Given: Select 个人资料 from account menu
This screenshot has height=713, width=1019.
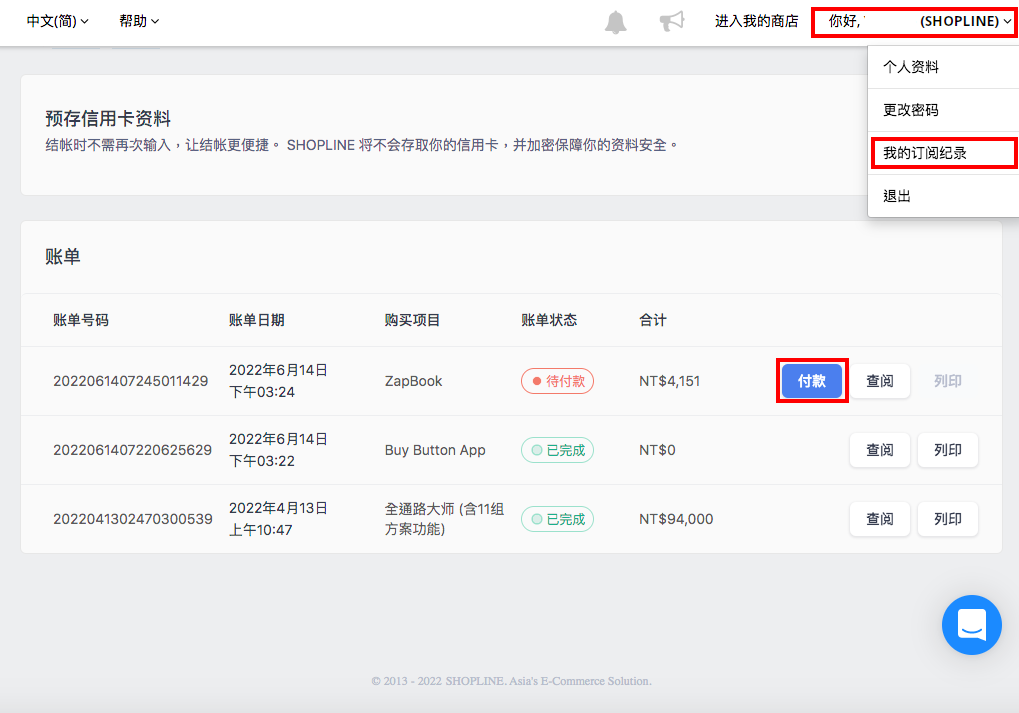Looking at the screenshot, I should pos(944,67).
